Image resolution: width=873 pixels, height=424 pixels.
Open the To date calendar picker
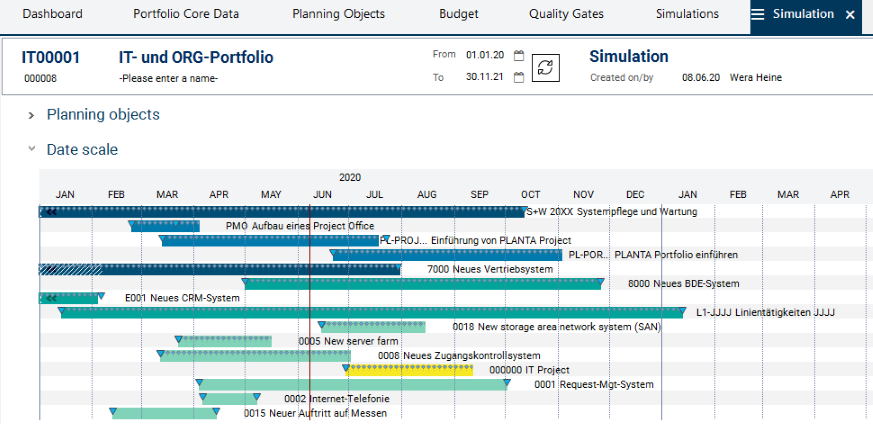(x=518, y=78)
